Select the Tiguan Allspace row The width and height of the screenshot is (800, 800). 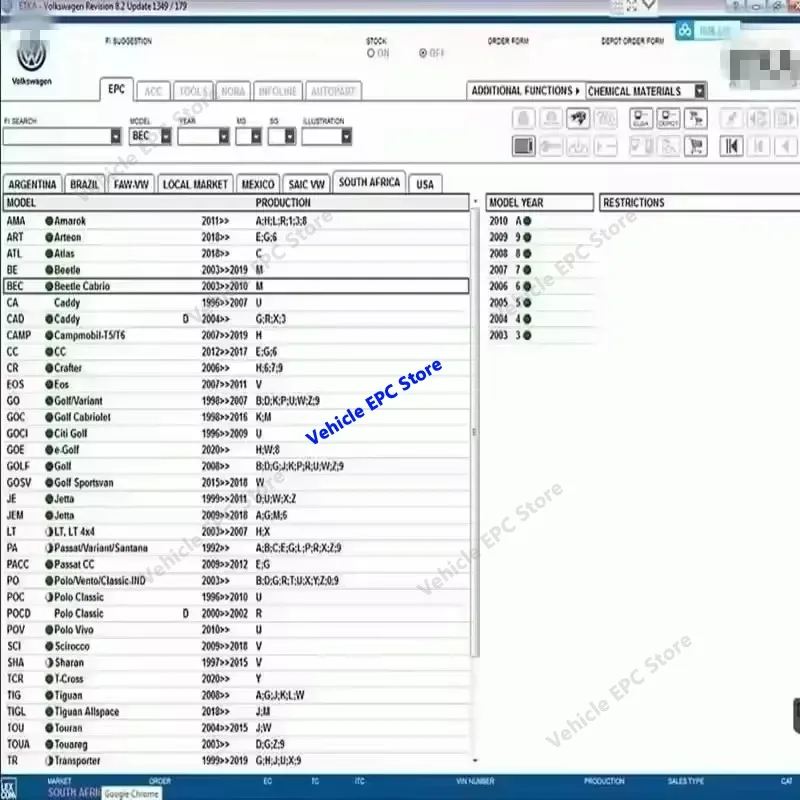[236, 711]
